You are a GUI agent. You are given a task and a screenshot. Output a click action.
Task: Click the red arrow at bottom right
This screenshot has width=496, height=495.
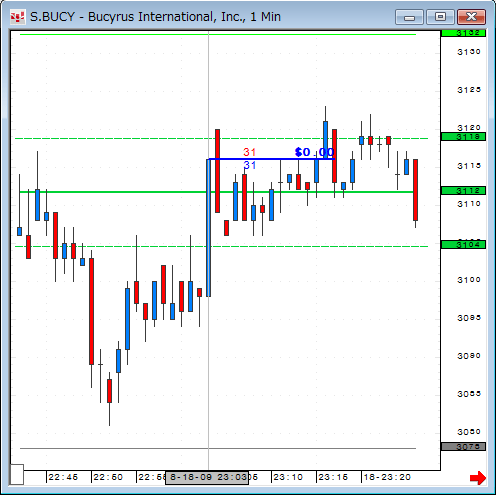tap(477, 478)
